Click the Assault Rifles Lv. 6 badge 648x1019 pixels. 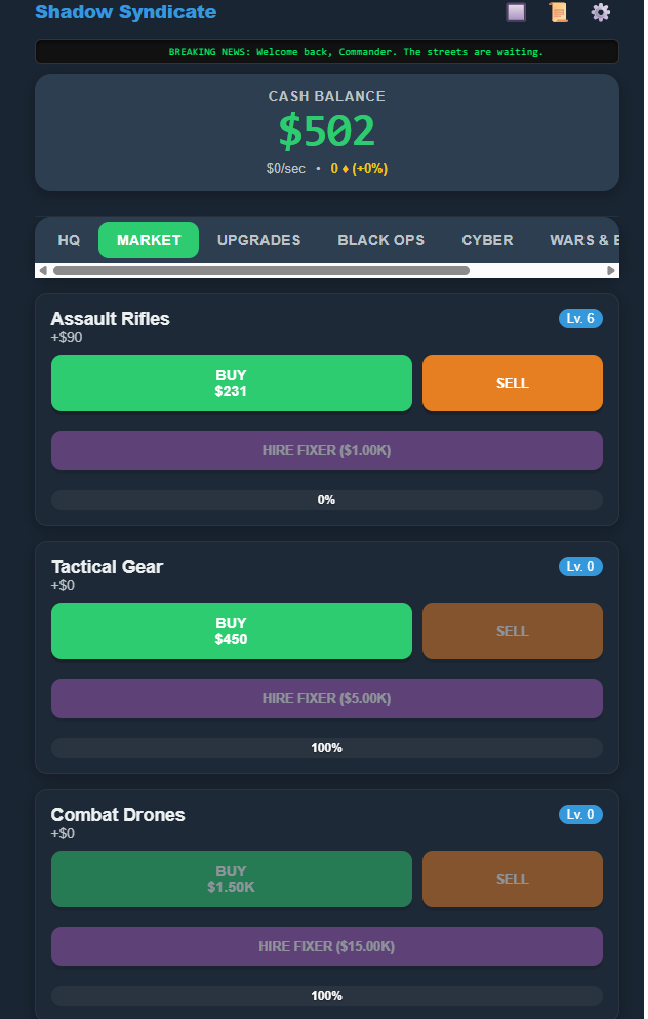click(x=580, y=318)
